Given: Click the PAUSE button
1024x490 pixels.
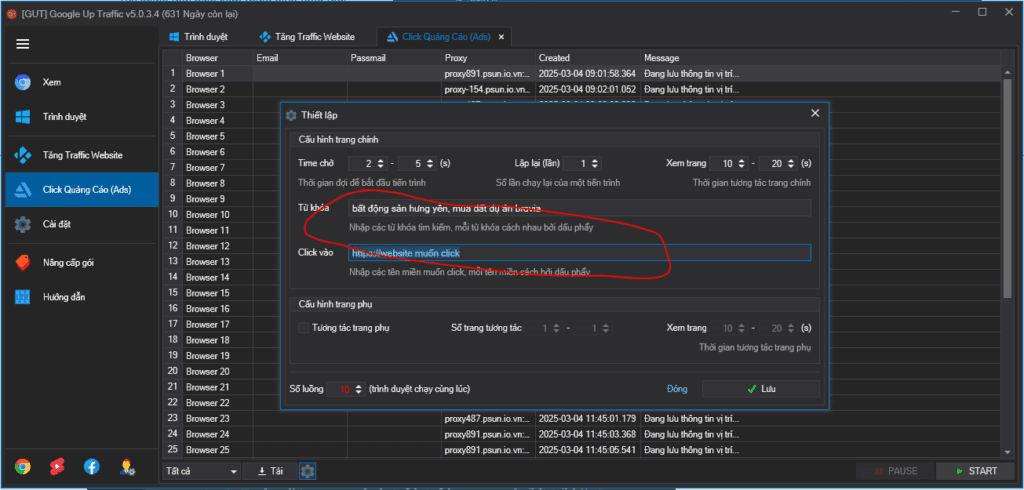Looking at the screenshot, I should [x=895, y=470].
